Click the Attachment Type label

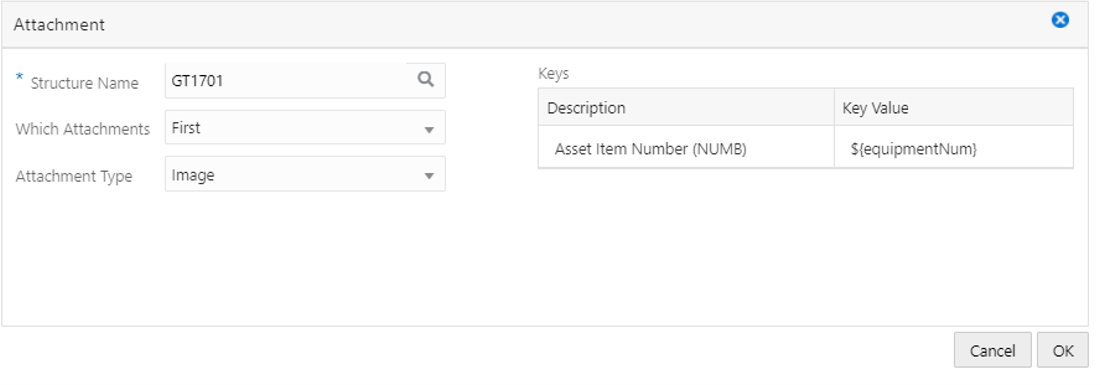(74, 176)
